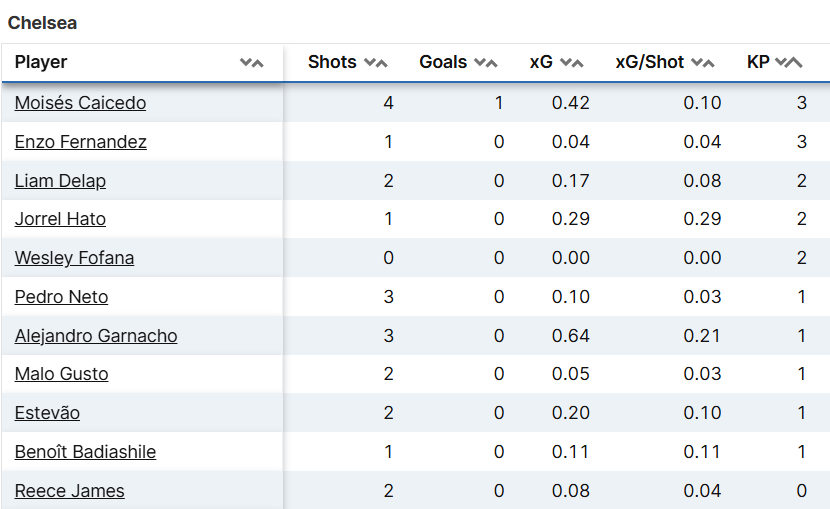This screenshot has height=509, width=830.
Task: Click KP column sort arrows
Action: (x=789, y=62)
